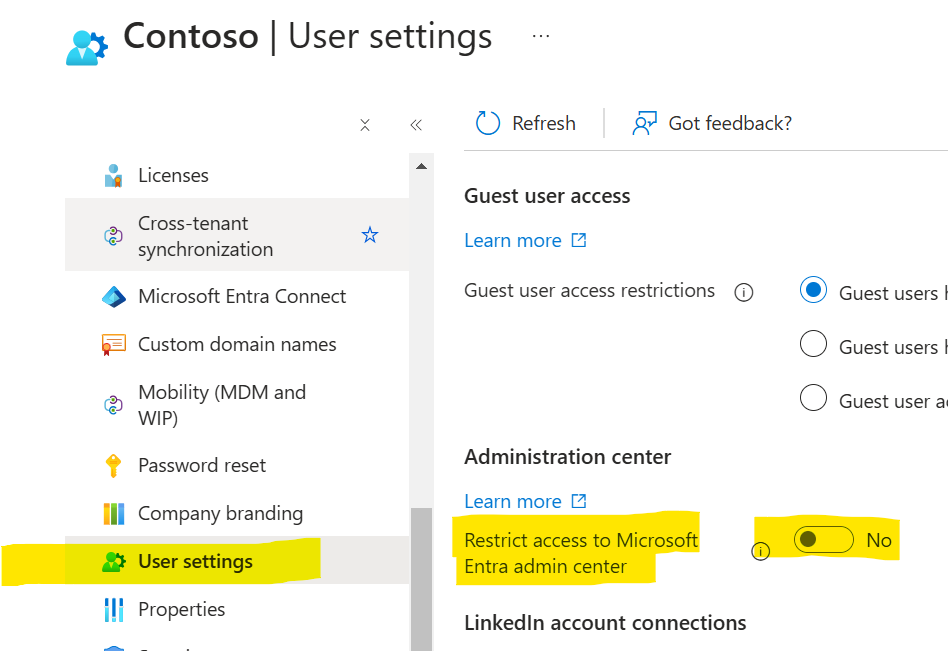Click the Contoso user settings header icon
Screen dimensions: 948x651
point(86,47)
